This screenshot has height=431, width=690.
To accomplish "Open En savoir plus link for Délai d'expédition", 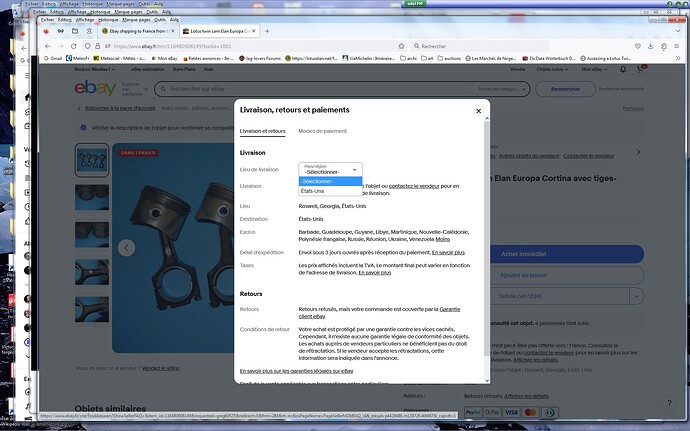I will tap(448, 252).
